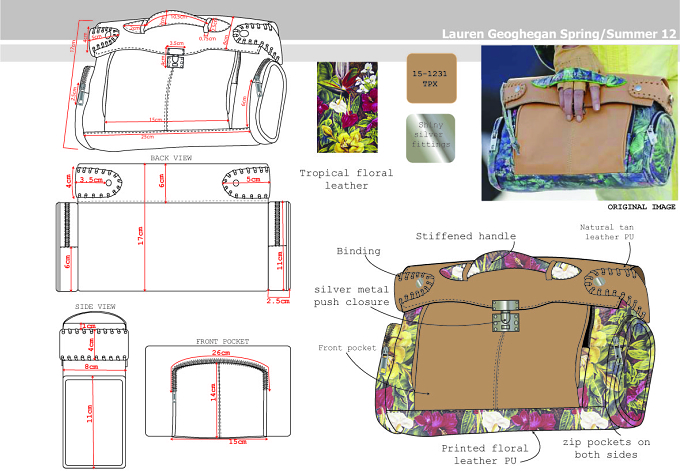Image resolution: width=680 pixels, height=471 pixels.
Task: Click the 3.5cm measurement in back view
Action: (91, 179)
